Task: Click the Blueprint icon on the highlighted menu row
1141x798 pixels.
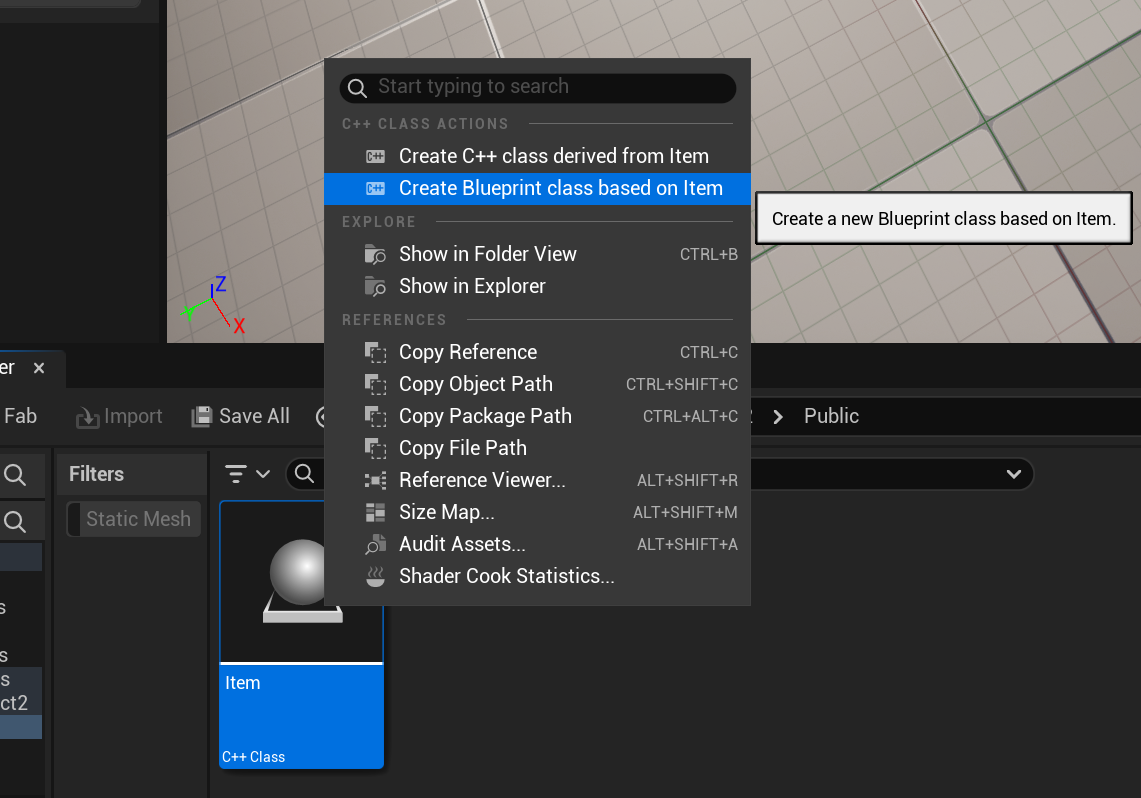Action: (375, 188)
